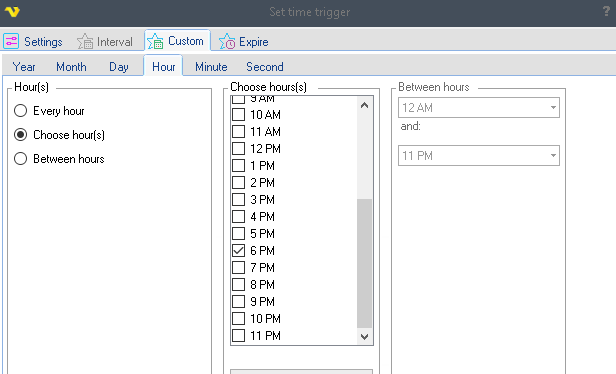Open the Custom tab
The image size is (616, 374).
click(x=177, y=41)
